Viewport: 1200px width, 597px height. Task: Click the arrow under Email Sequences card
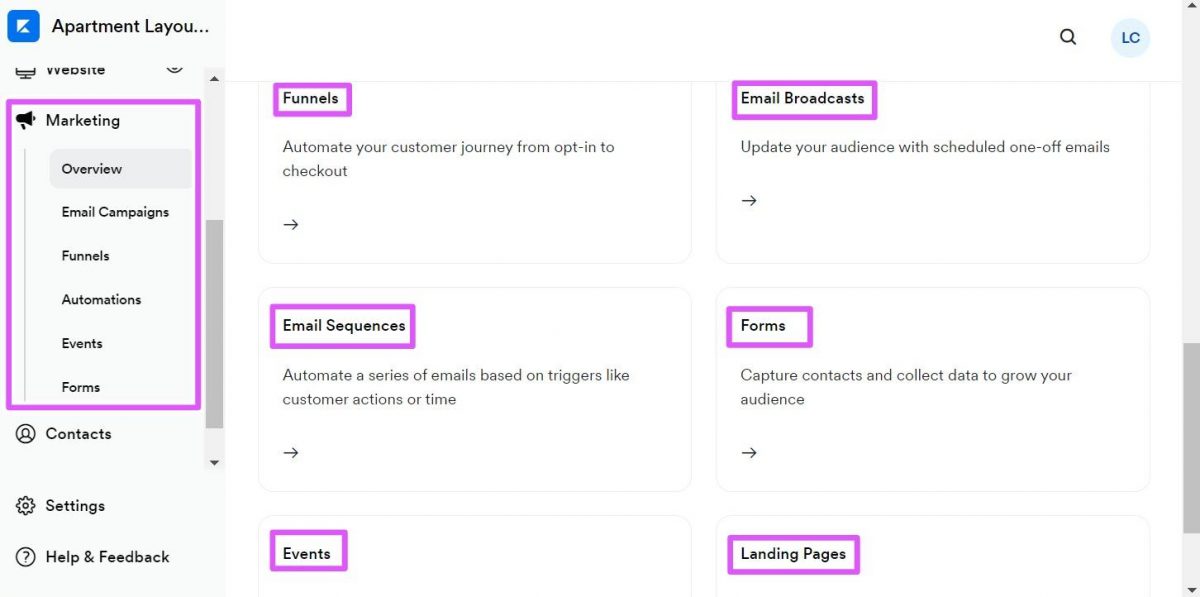[291, 452]
